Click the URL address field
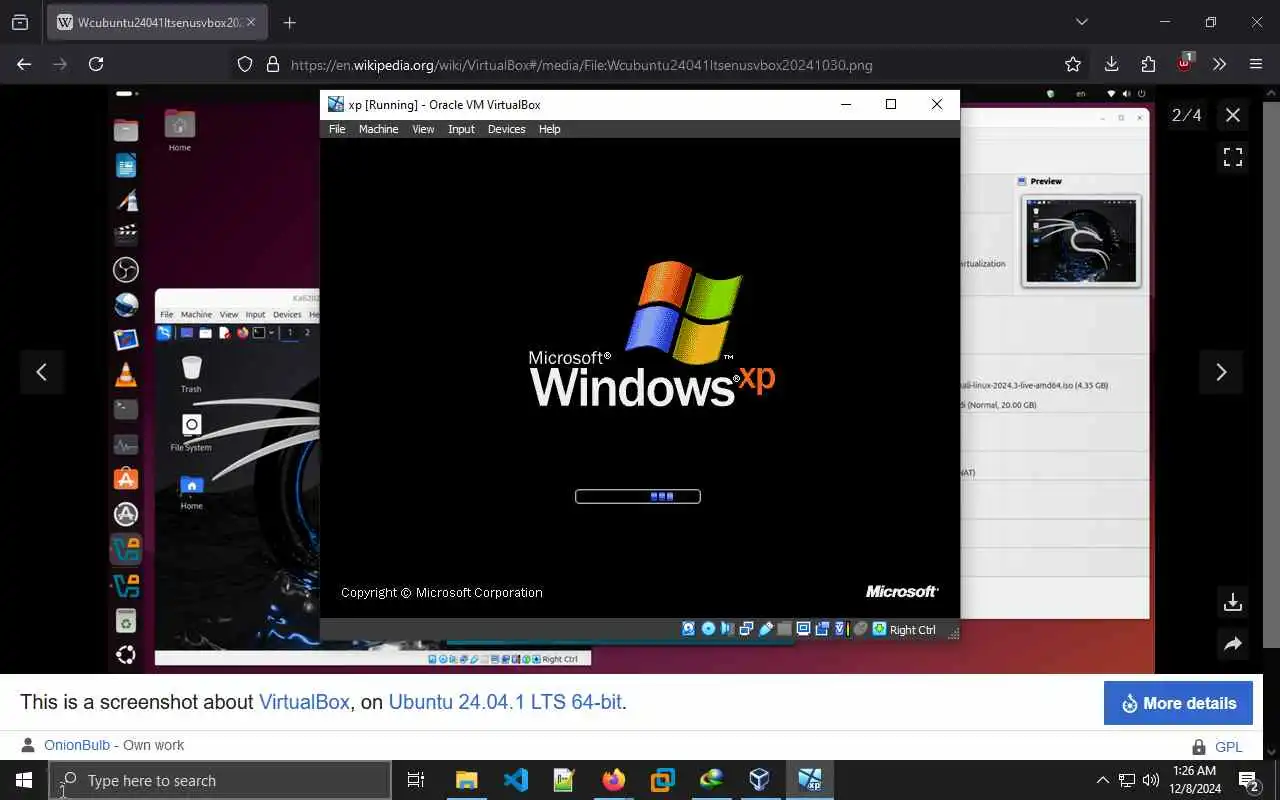The width and height of the screenshot is (1280, 800). click(x=660, y=65)
